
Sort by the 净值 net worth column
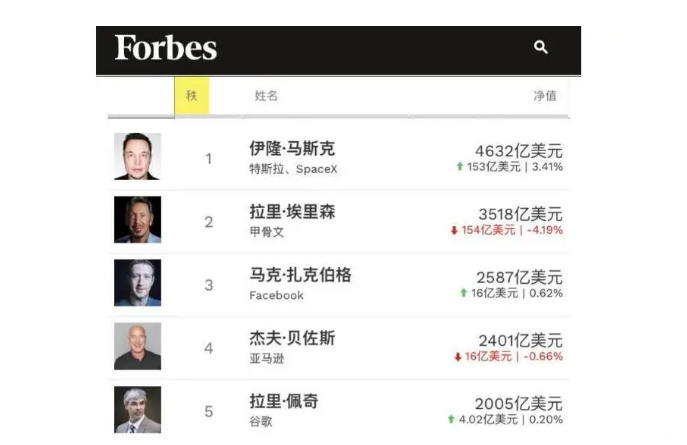click(545, 96)
